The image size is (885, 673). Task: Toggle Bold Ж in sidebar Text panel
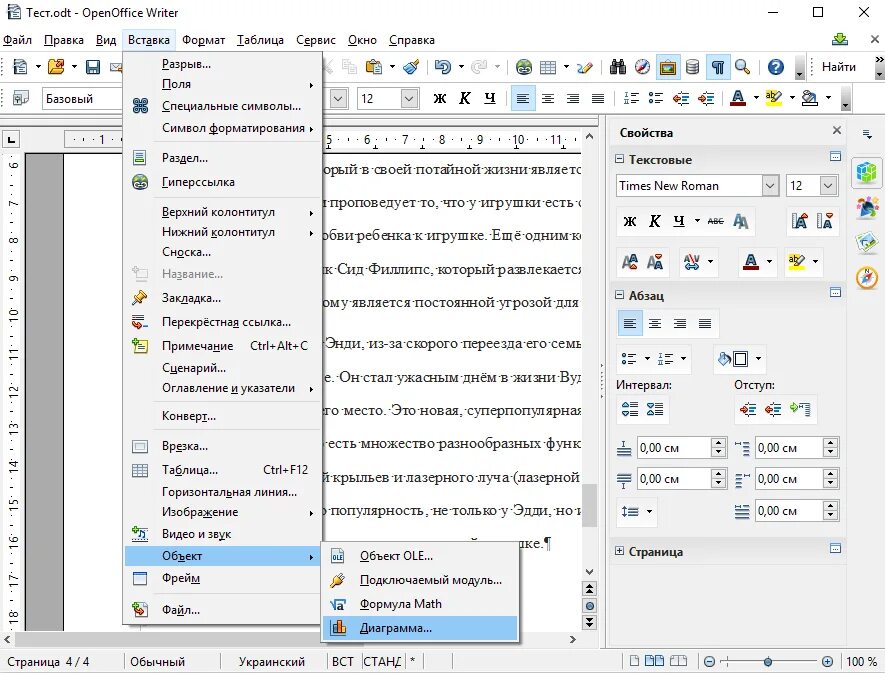coord(629,221)
